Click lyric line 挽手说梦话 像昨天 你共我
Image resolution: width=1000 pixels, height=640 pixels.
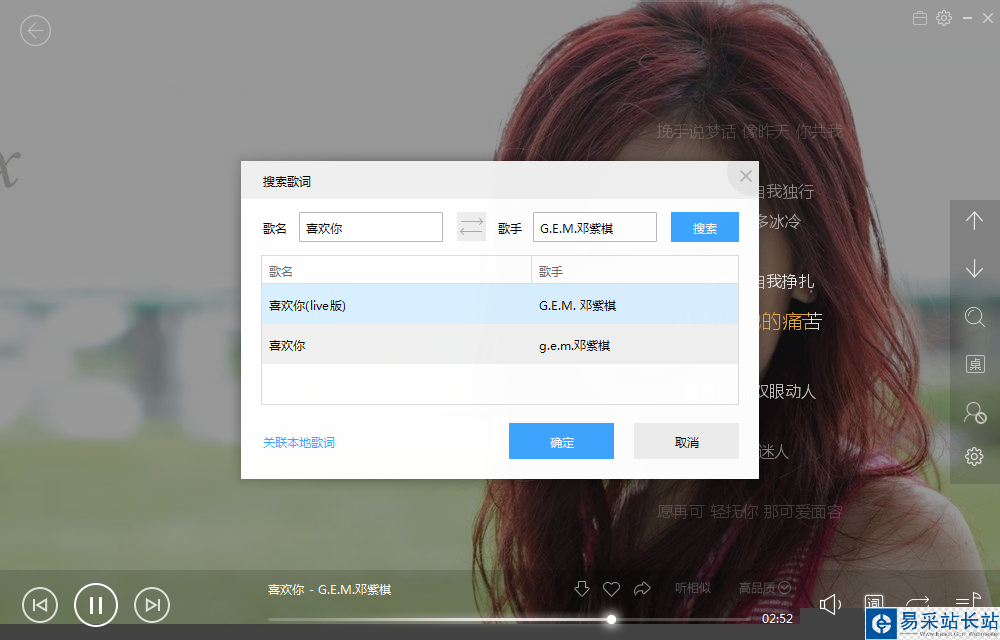pos(750,132)
